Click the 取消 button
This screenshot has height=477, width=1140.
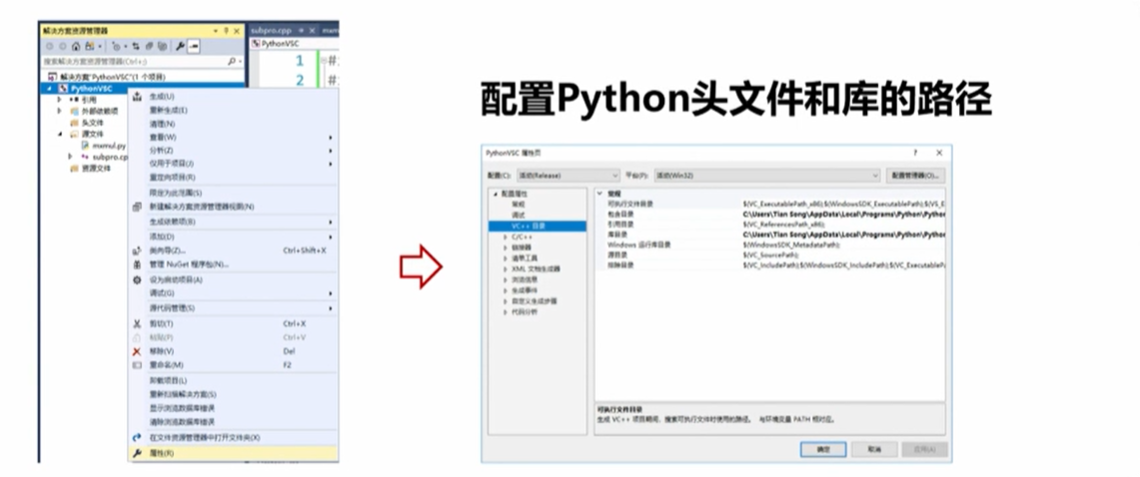pos(874,450)
